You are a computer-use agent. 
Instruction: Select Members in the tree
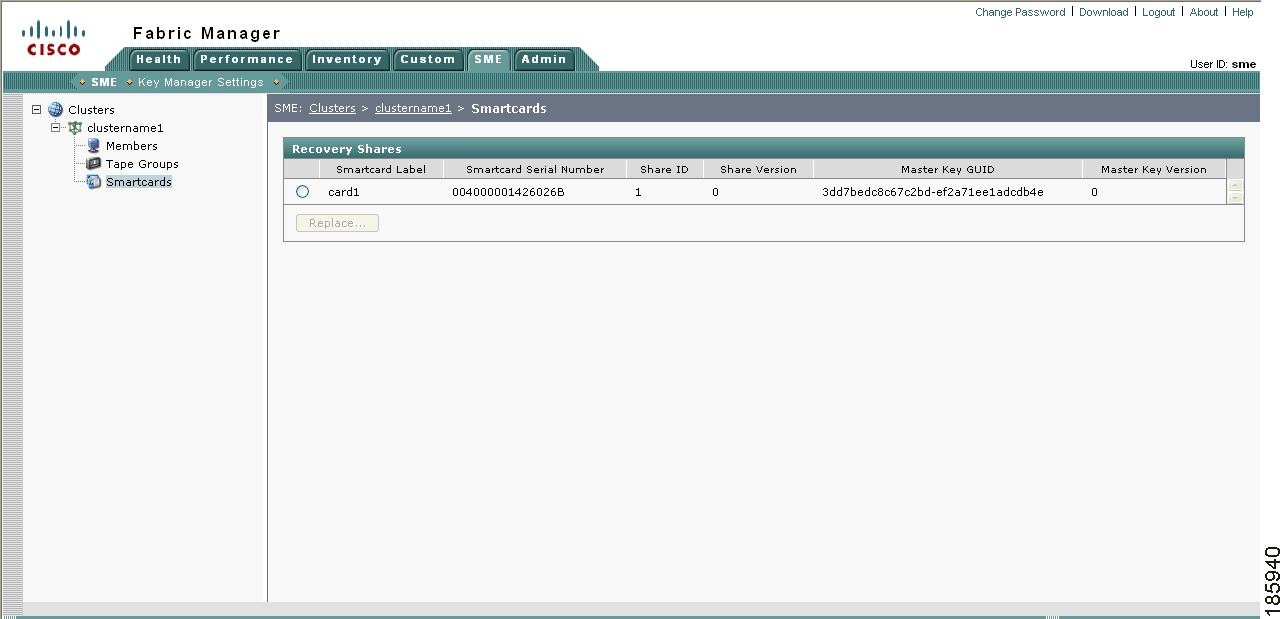[x=132, y=146]
